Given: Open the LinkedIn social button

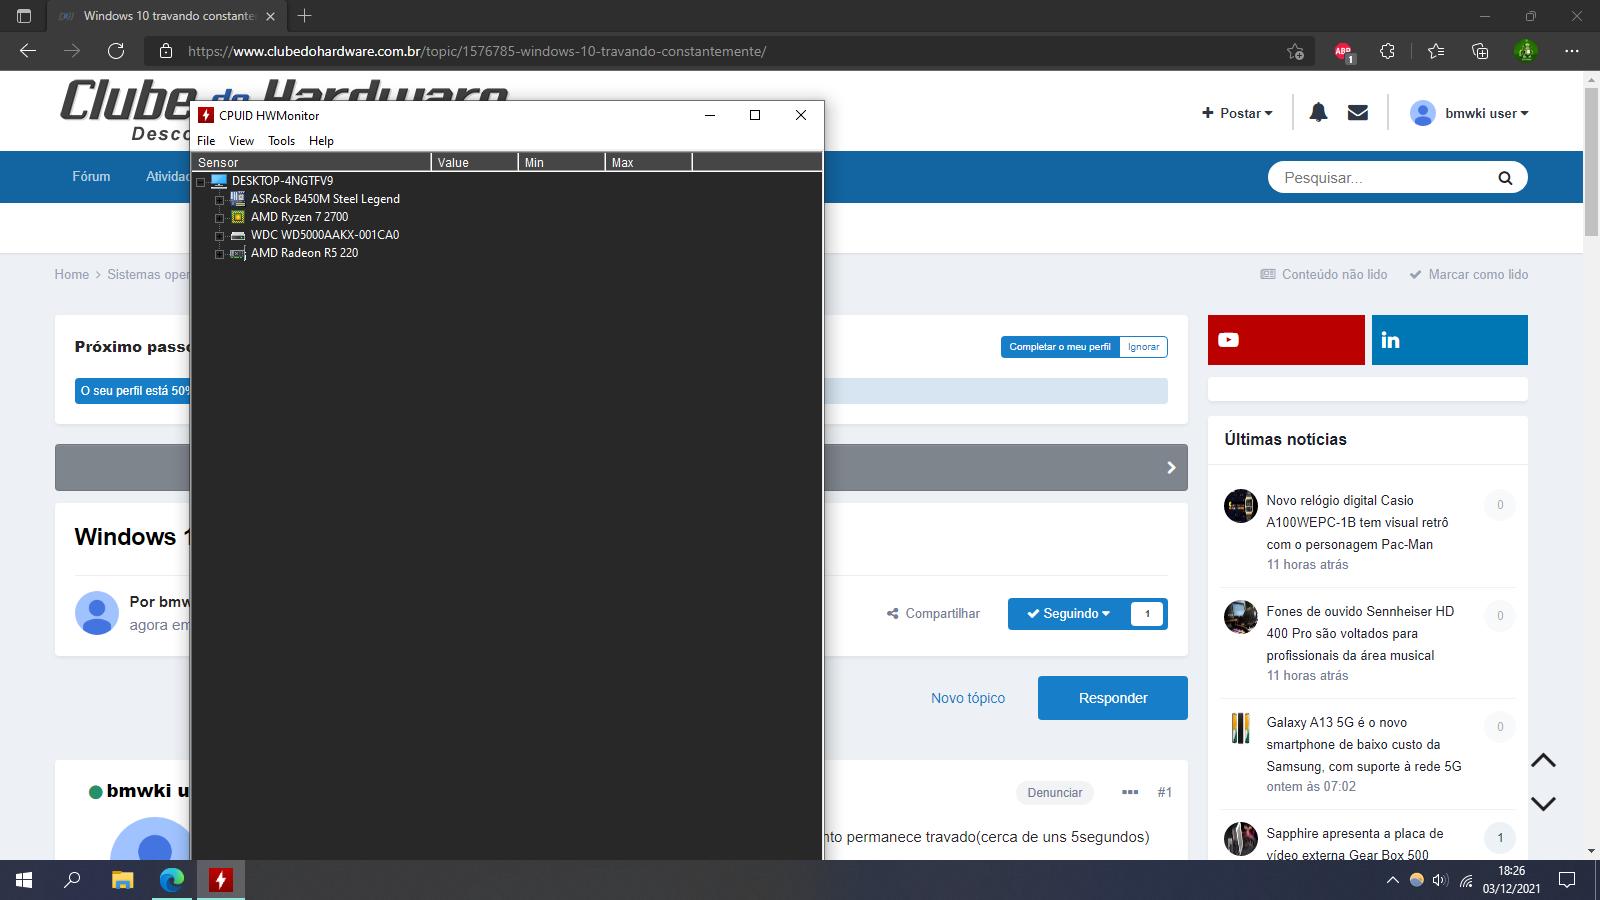Looking at the screenshot, I should click(1450, 340).
